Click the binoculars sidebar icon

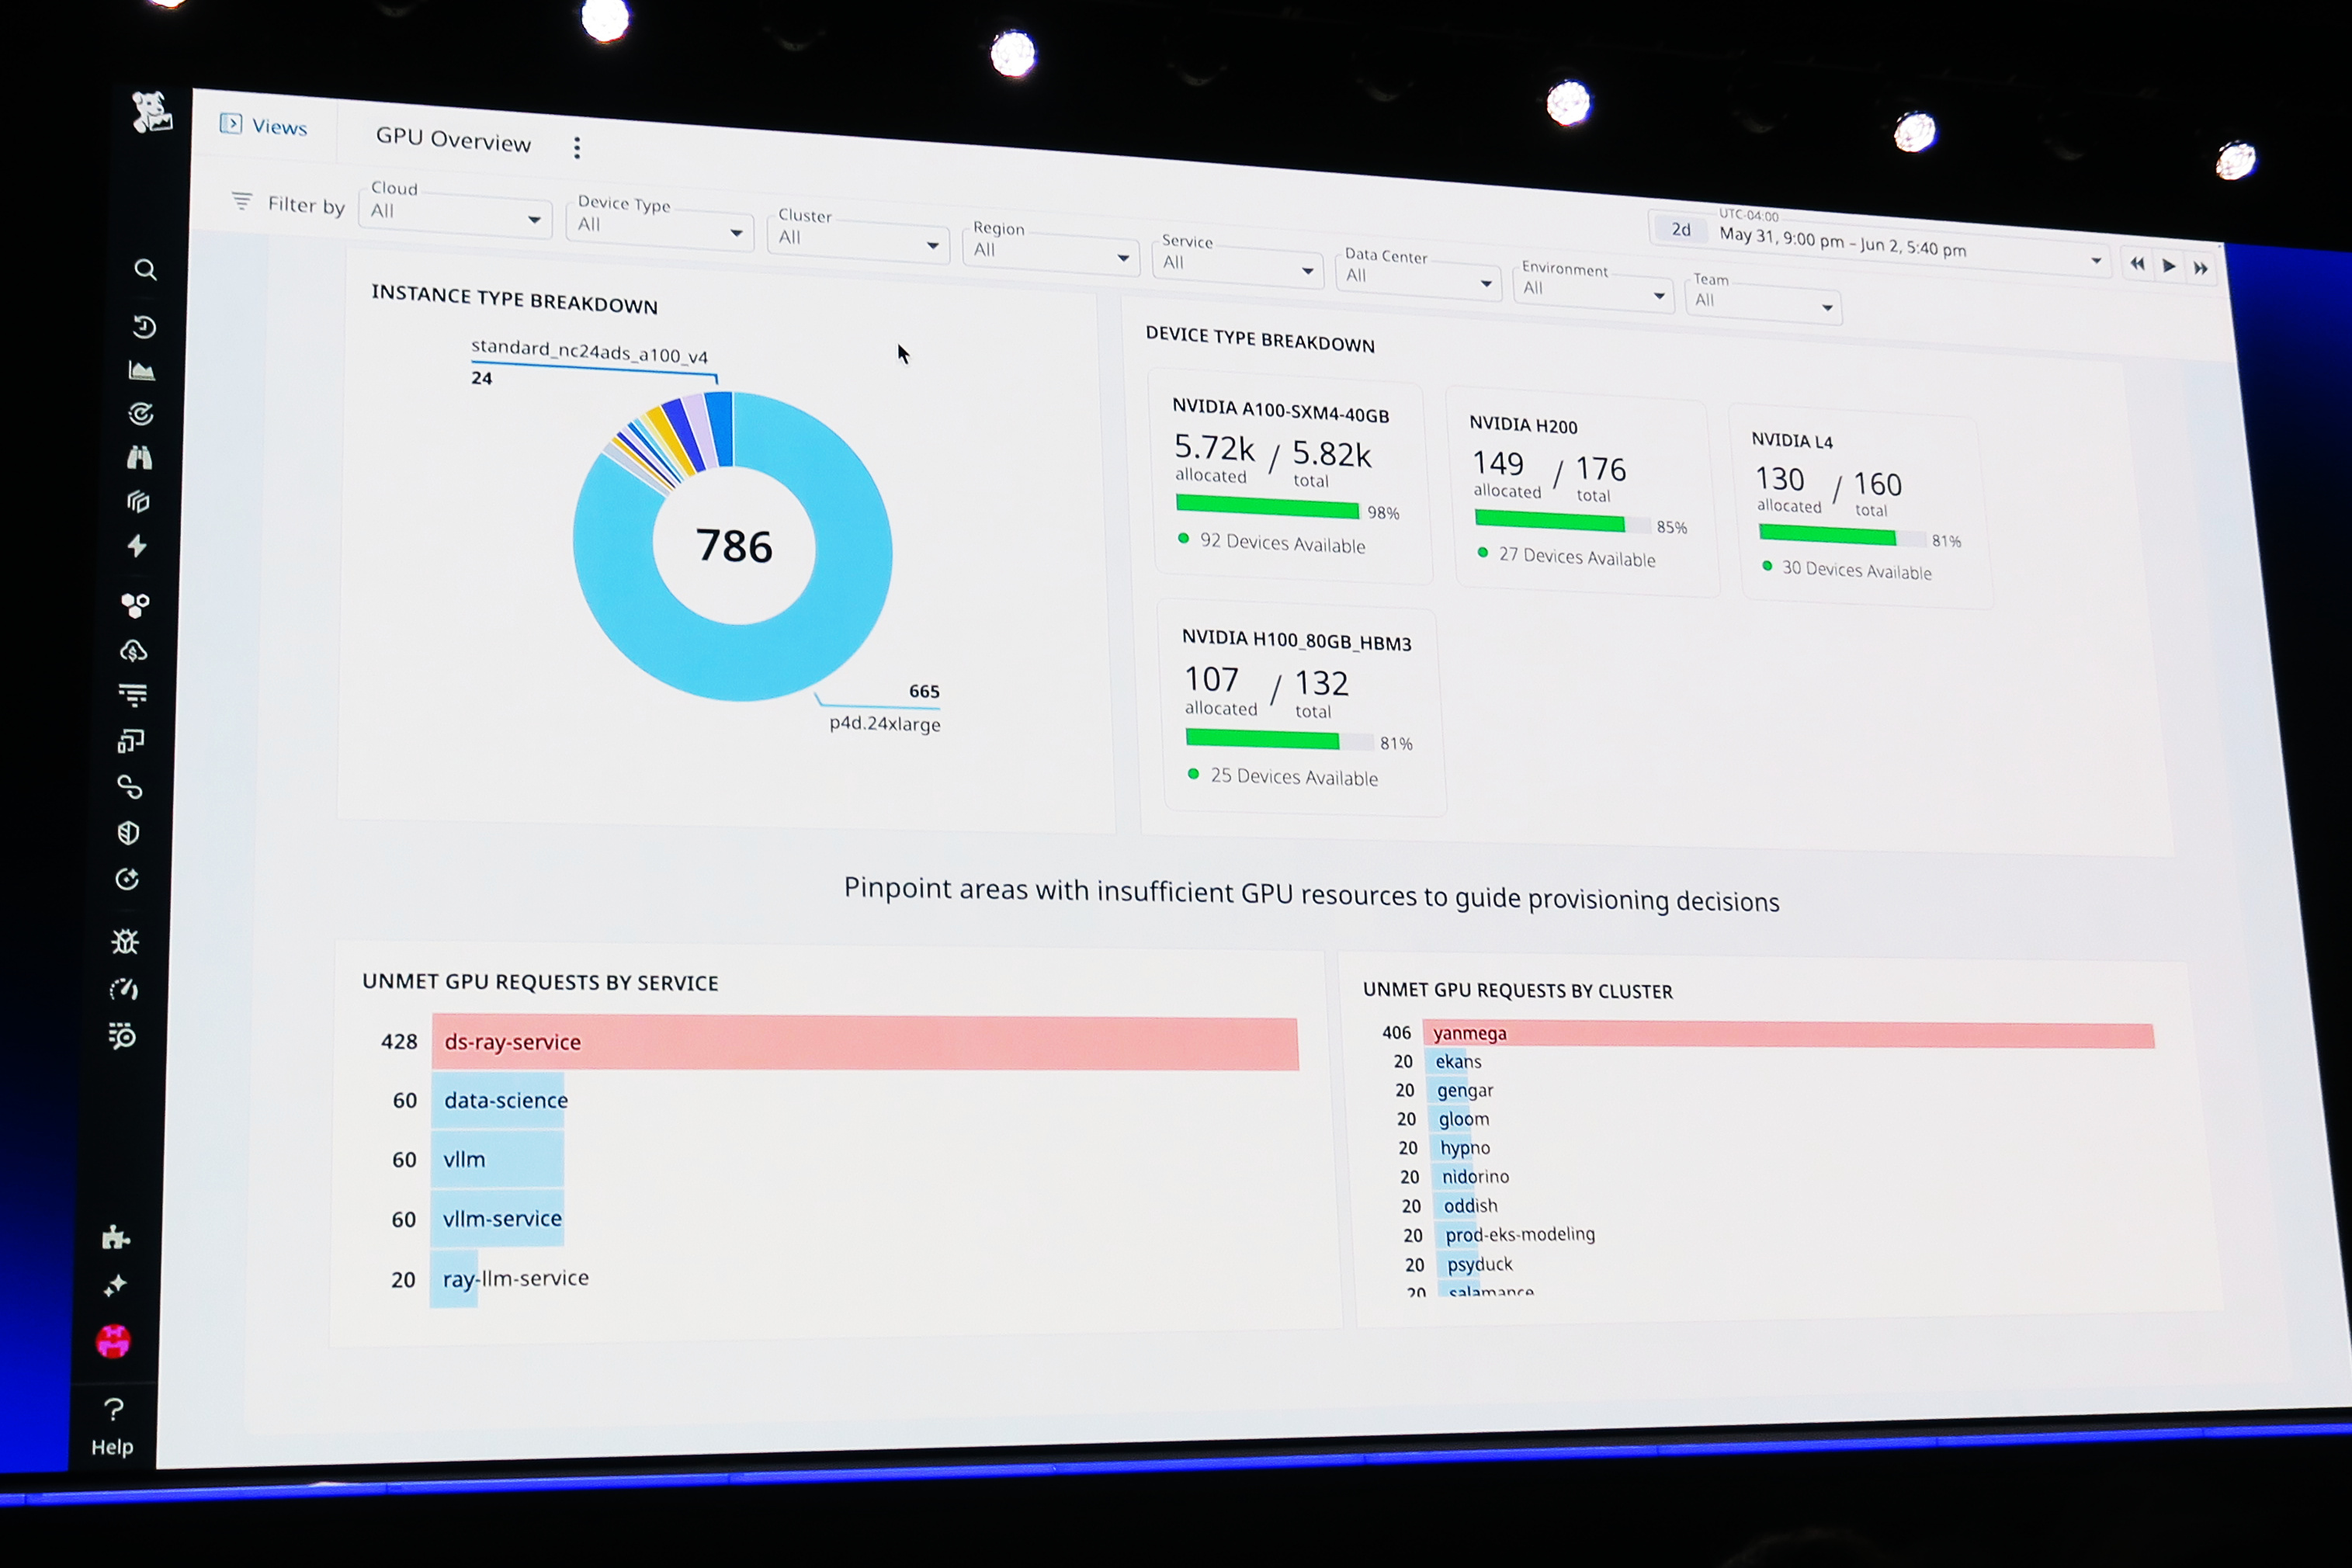(x=139, y=458)
